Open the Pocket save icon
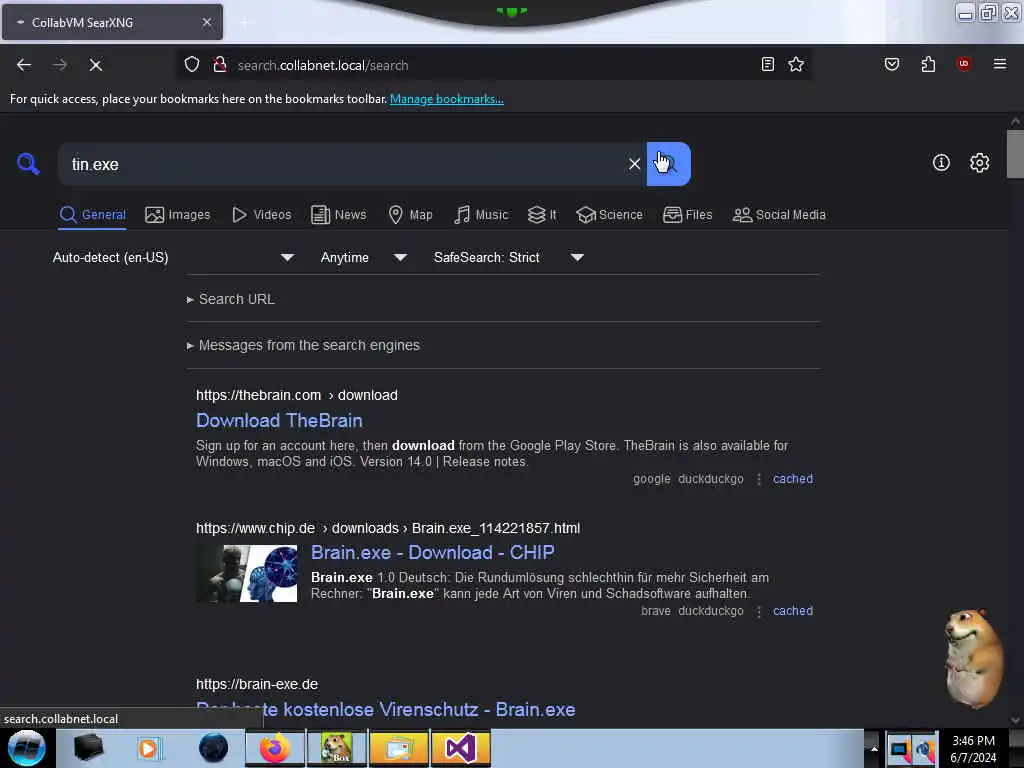The width and height of the screenshot is (1024, 768). pos(891,64)
